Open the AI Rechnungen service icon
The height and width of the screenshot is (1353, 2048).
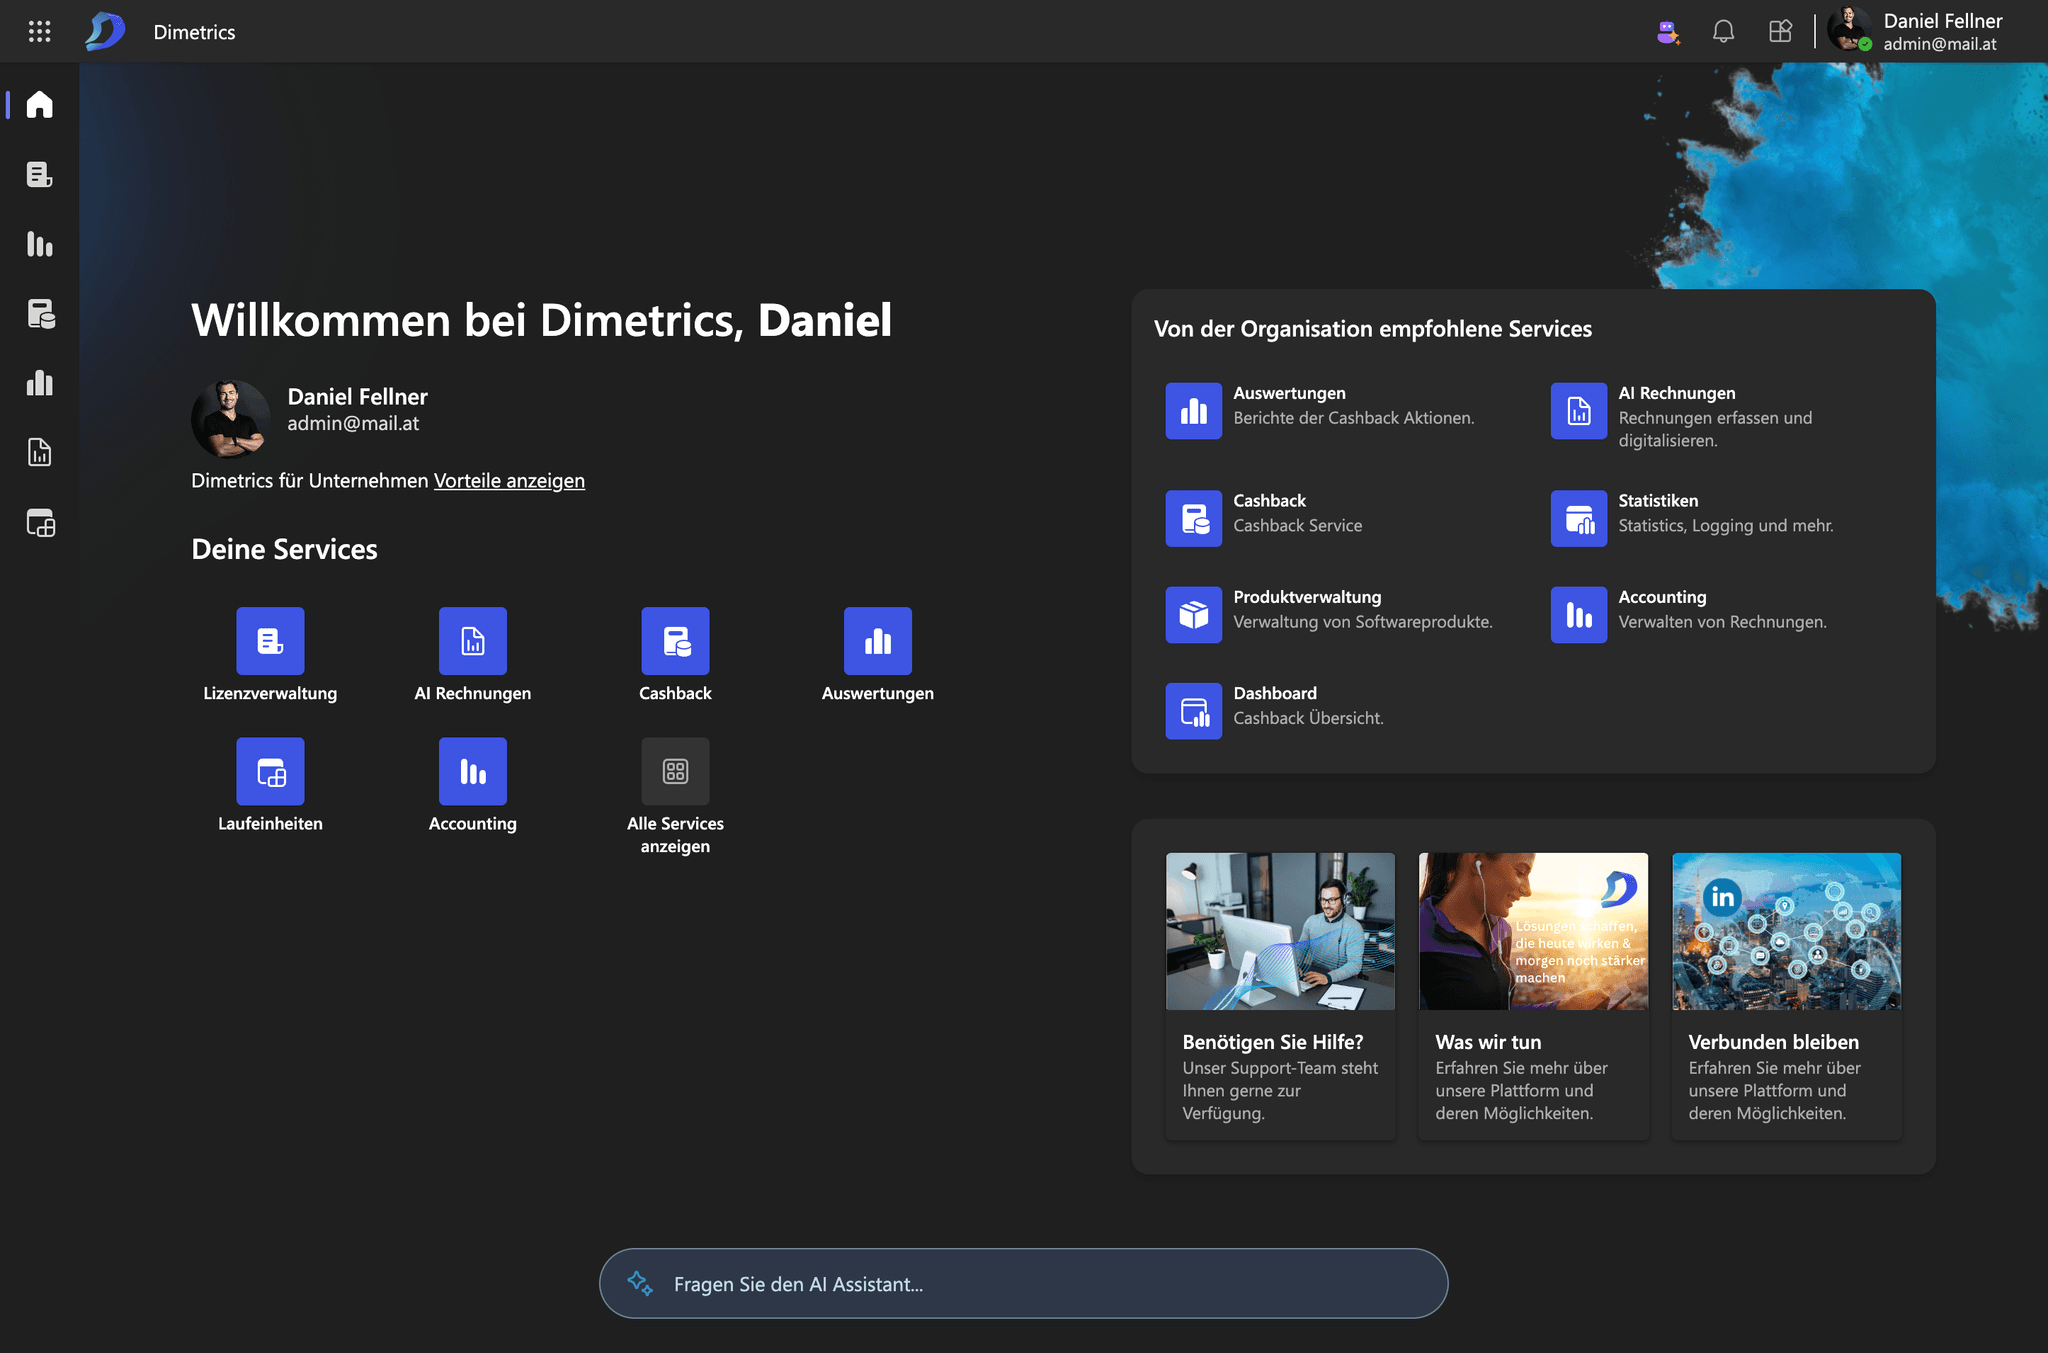click(x=473, y=641)
